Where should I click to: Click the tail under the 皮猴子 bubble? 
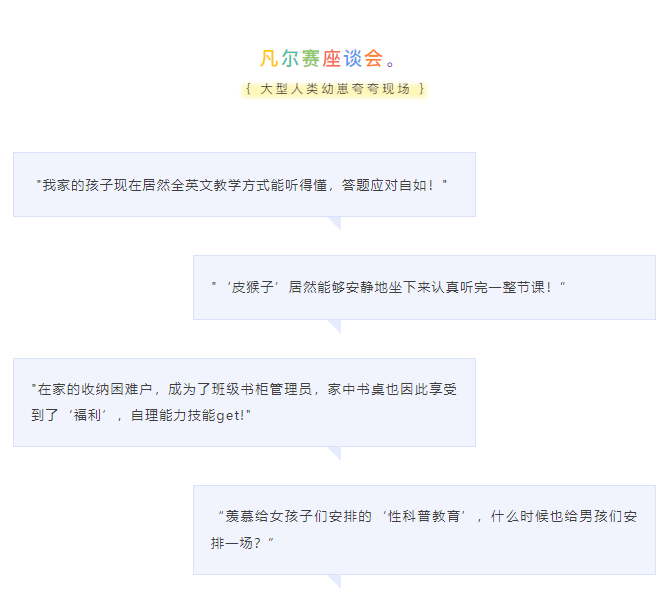[x=335, y=325]
